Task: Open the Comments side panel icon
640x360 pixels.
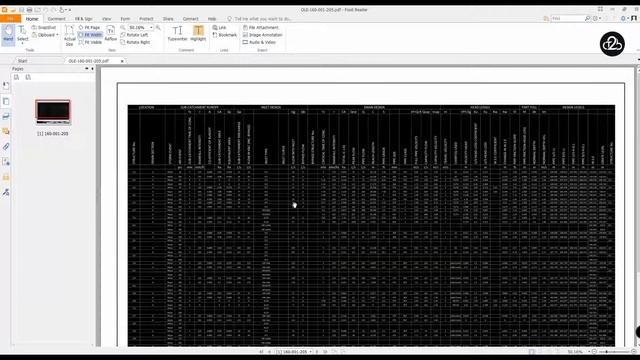Action: click(x=6, y=131)
